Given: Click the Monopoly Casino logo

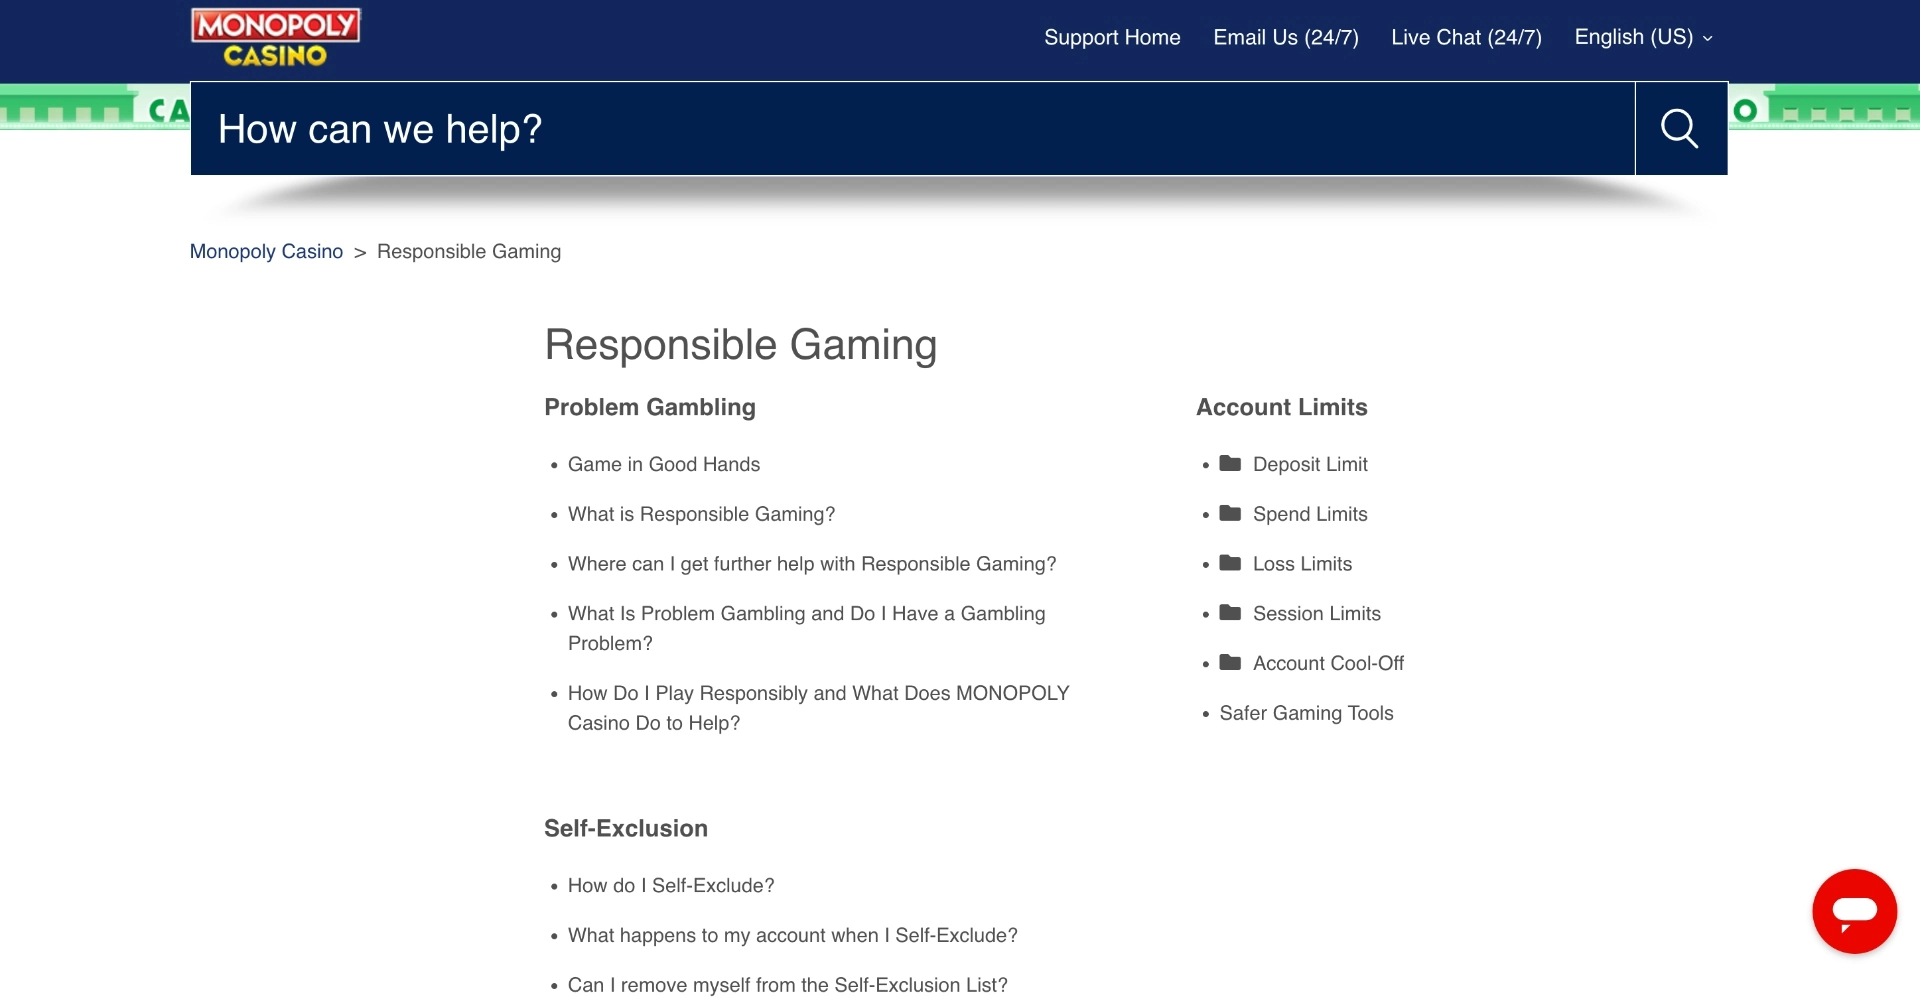Looking at the screenshot, I should [x=274, y=35].
